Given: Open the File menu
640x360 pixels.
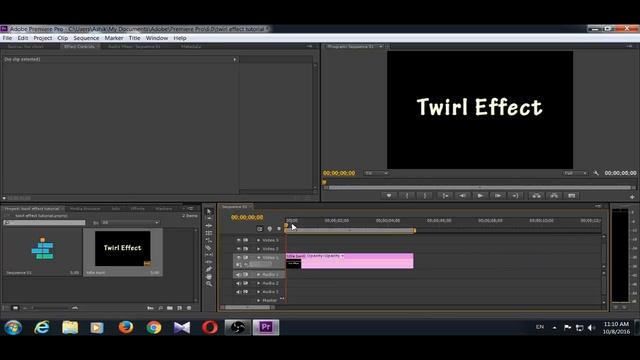Looking at the screenshot, I should [x=7, y=38].
